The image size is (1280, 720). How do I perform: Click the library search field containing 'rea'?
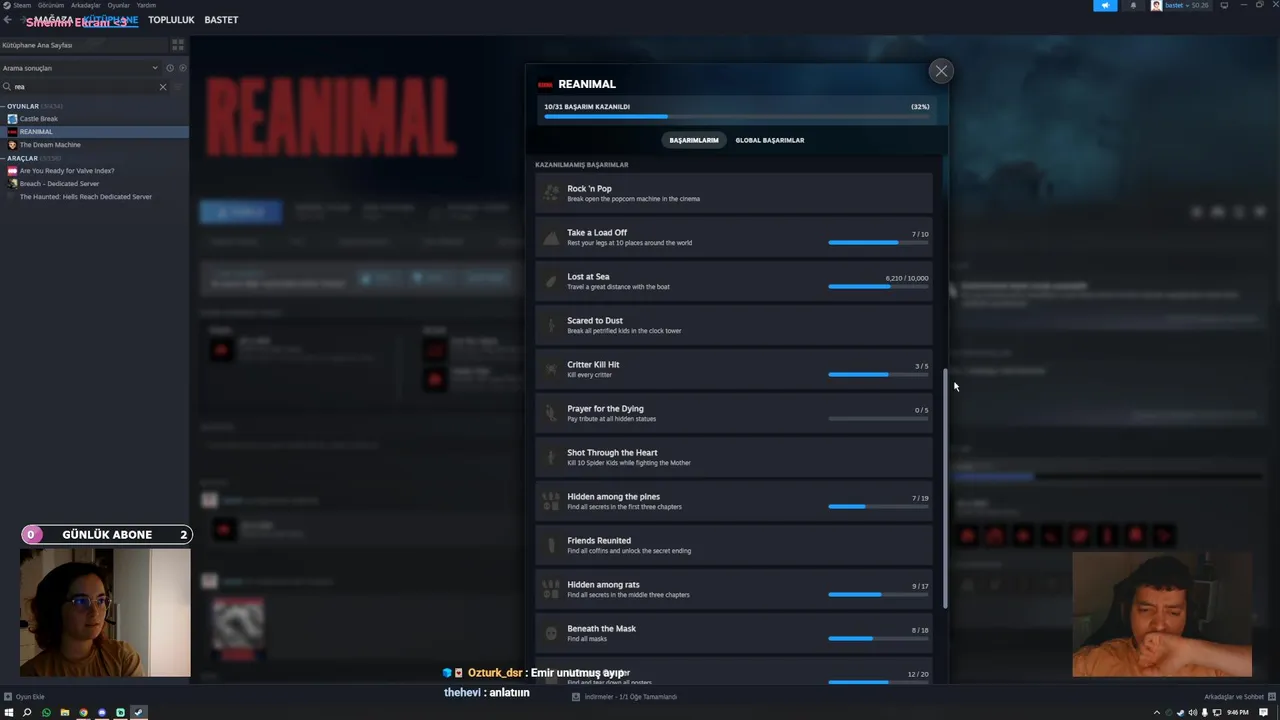pos(84,87)
